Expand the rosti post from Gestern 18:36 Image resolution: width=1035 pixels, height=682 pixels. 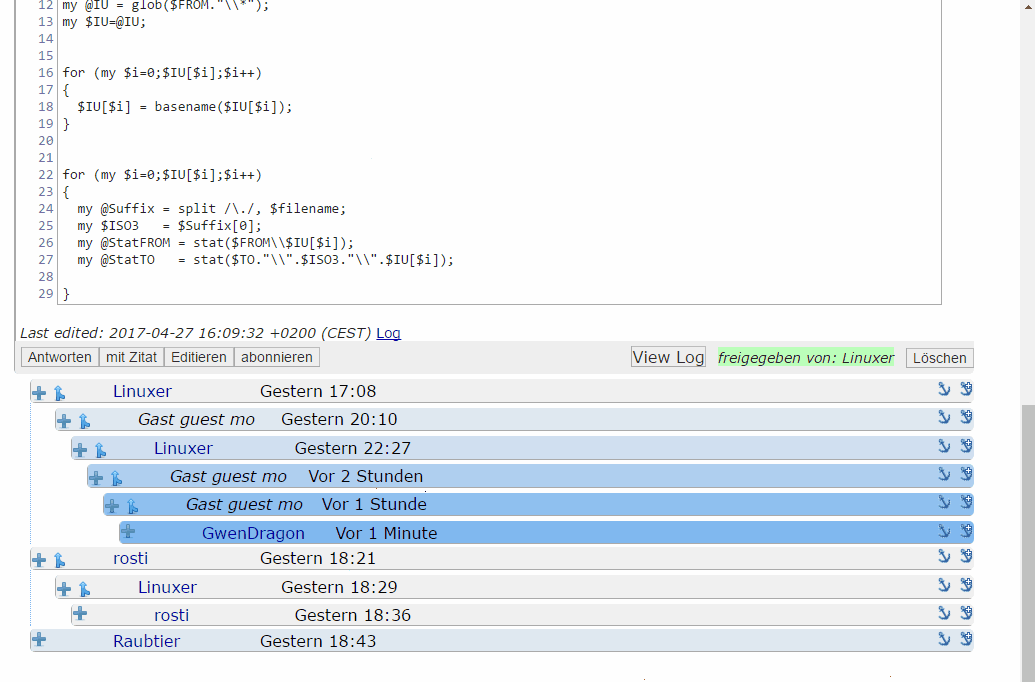(x=80, y=613)
